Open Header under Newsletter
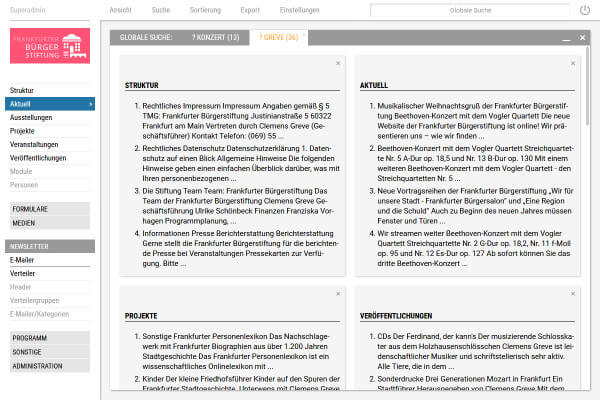Screen dimensions: 600x400 coord(50,287)
